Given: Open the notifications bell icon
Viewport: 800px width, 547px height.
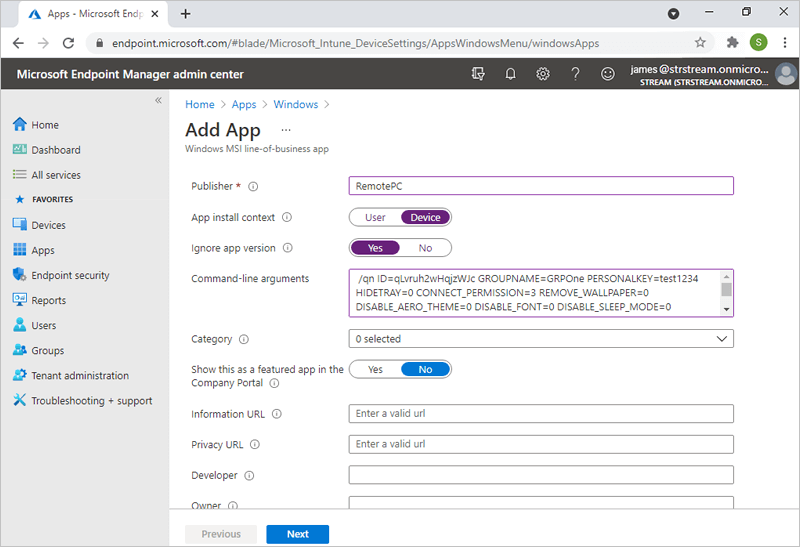Looking at the screenshot, I should pyautogui.click(x=511, y=74).
